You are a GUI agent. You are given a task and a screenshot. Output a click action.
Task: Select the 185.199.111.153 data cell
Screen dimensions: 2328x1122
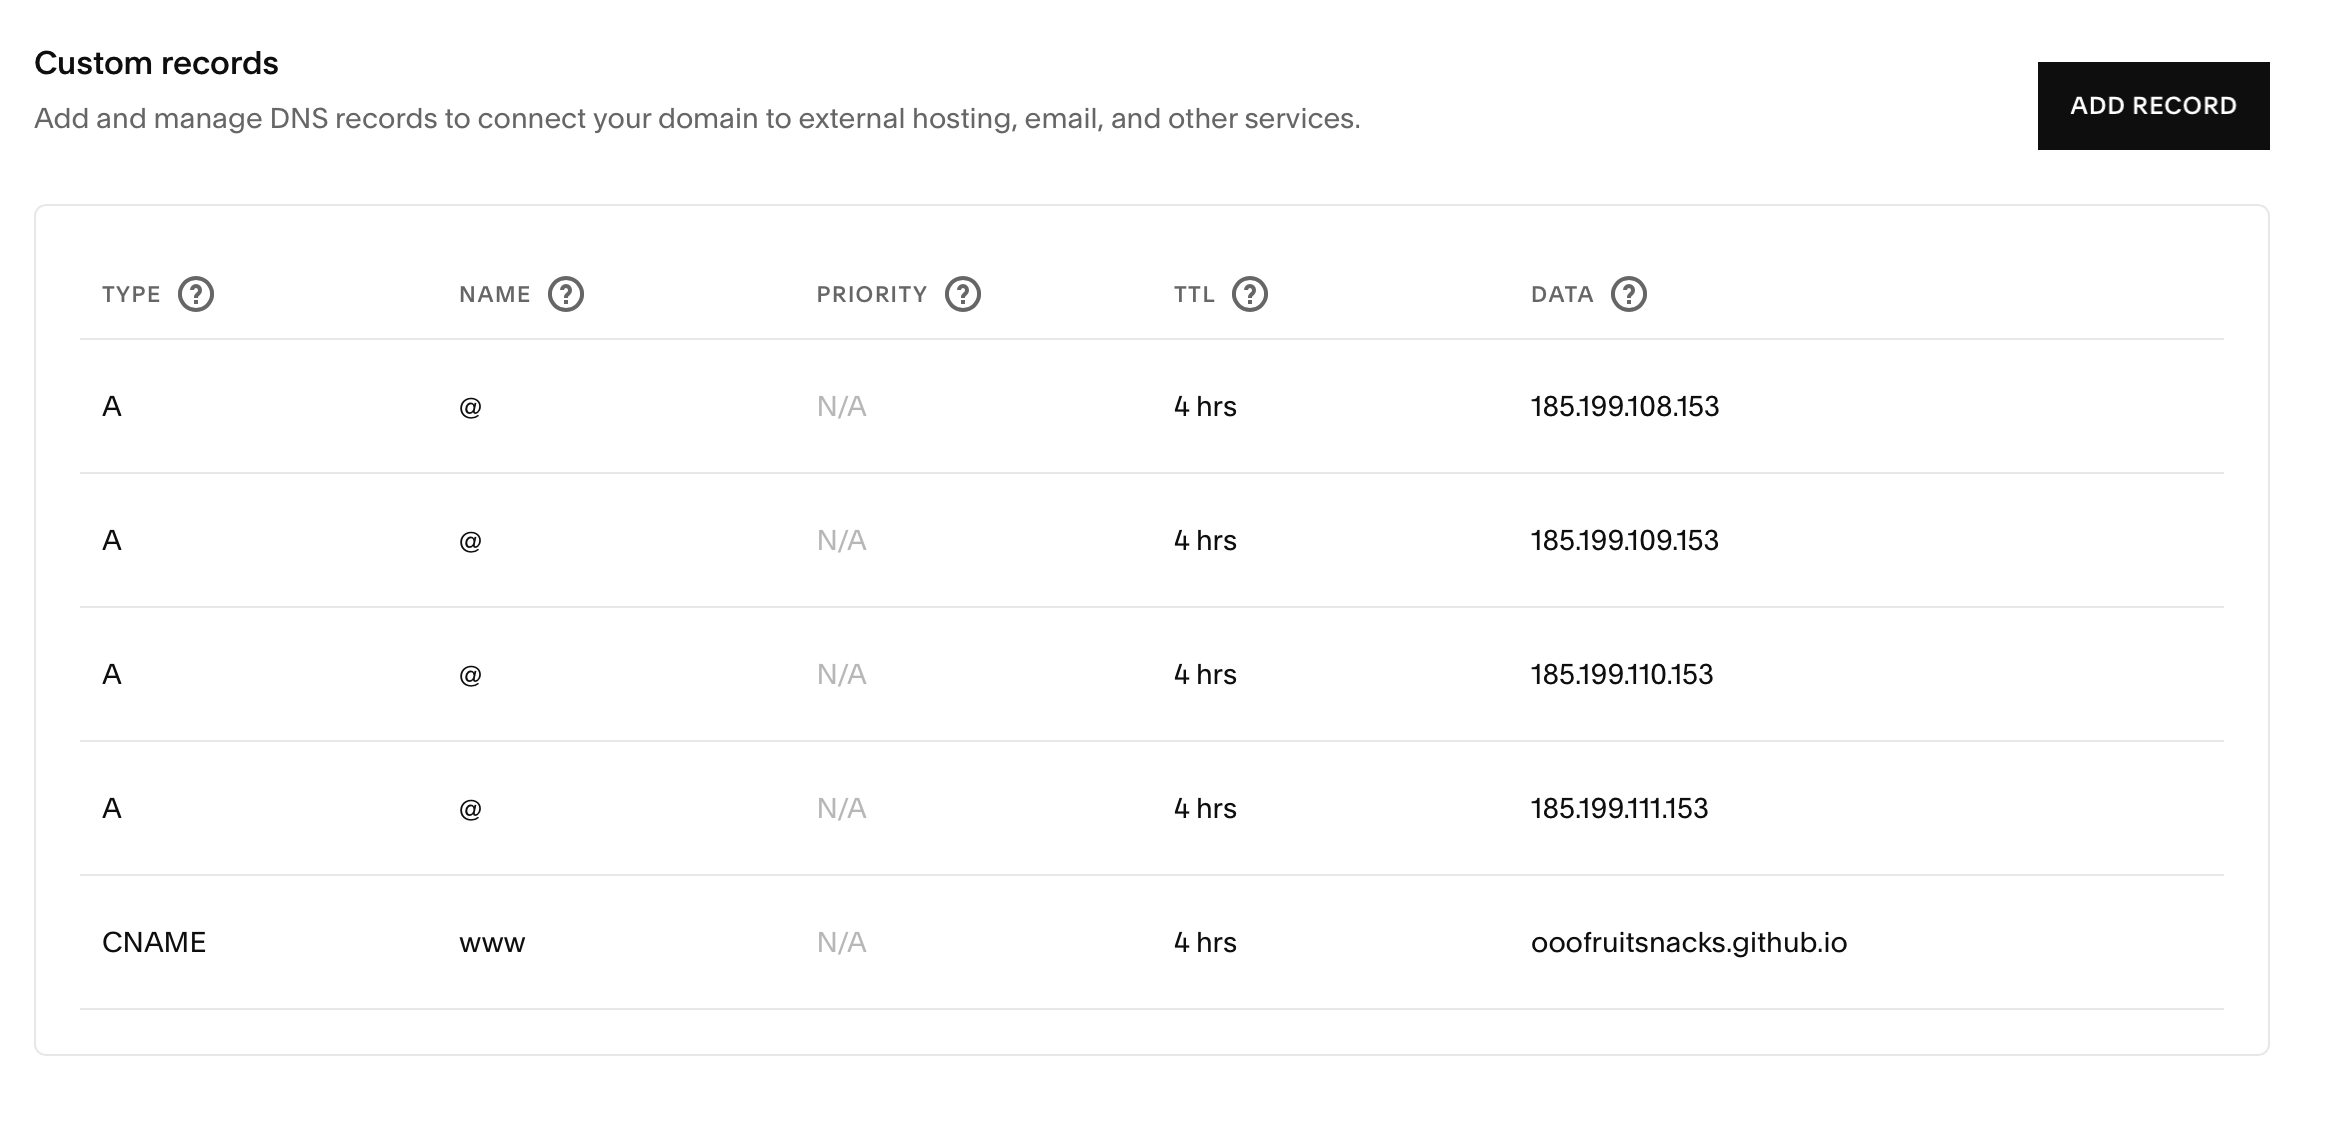[x=1620, y=808]
